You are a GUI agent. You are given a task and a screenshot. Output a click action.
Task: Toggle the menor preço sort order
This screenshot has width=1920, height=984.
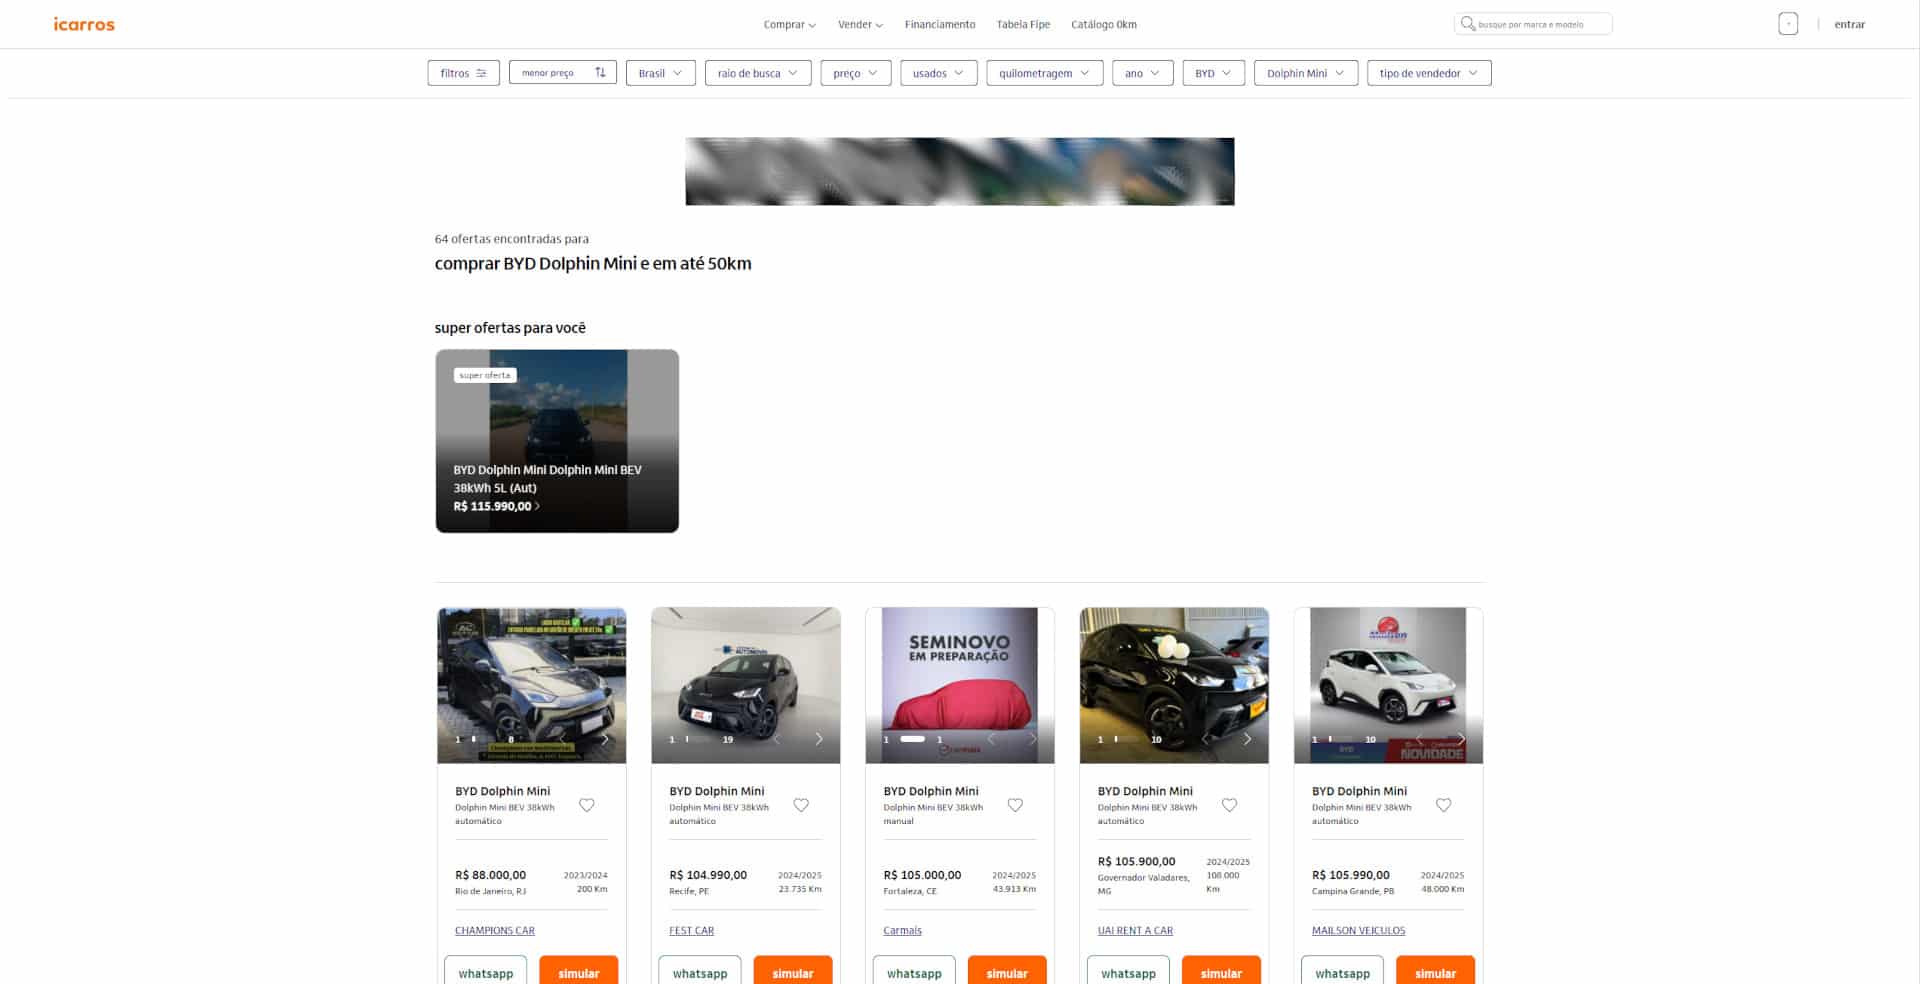[x=562, y=73]
